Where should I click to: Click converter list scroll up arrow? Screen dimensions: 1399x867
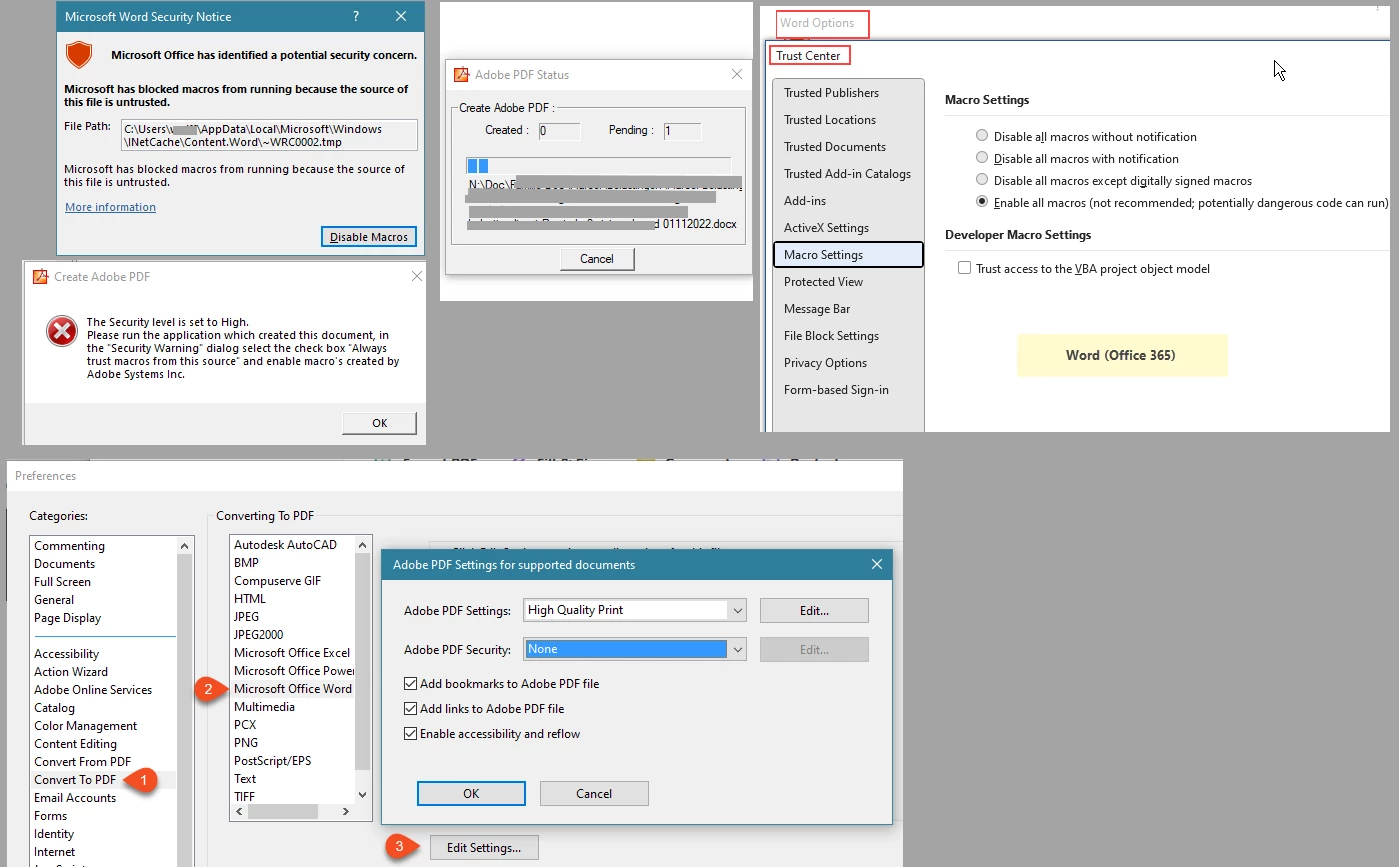pos(363,545)
